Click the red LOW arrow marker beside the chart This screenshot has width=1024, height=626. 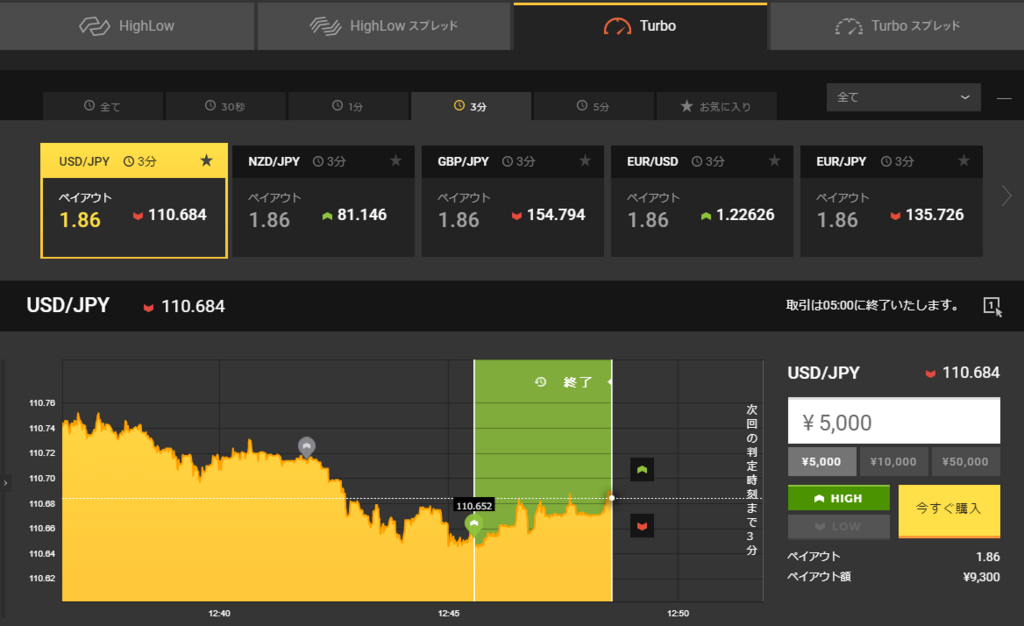641,524
